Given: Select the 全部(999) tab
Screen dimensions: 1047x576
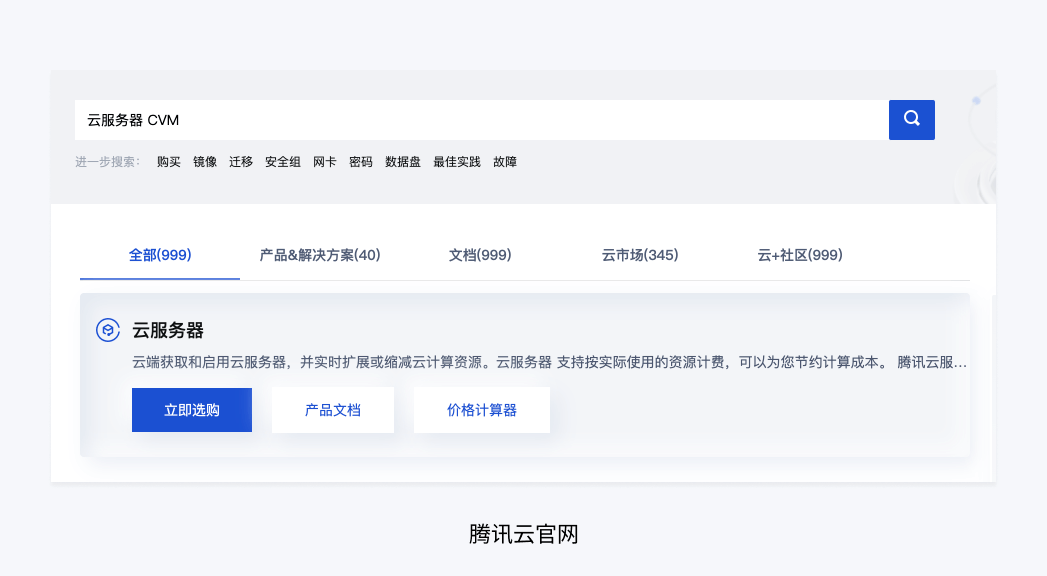Looking at the screenshot, I should (x=160, y=255).
